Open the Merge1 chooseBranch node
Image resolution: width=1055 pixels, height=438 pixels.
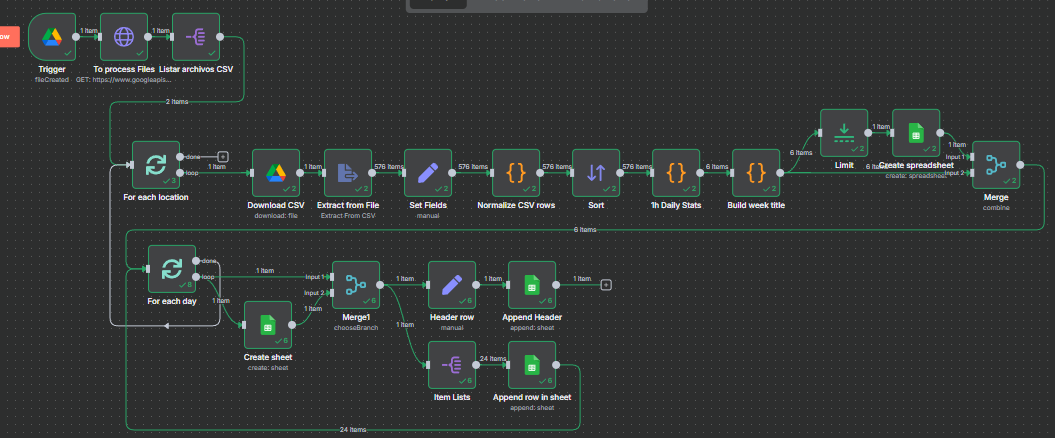coord(356,285)
